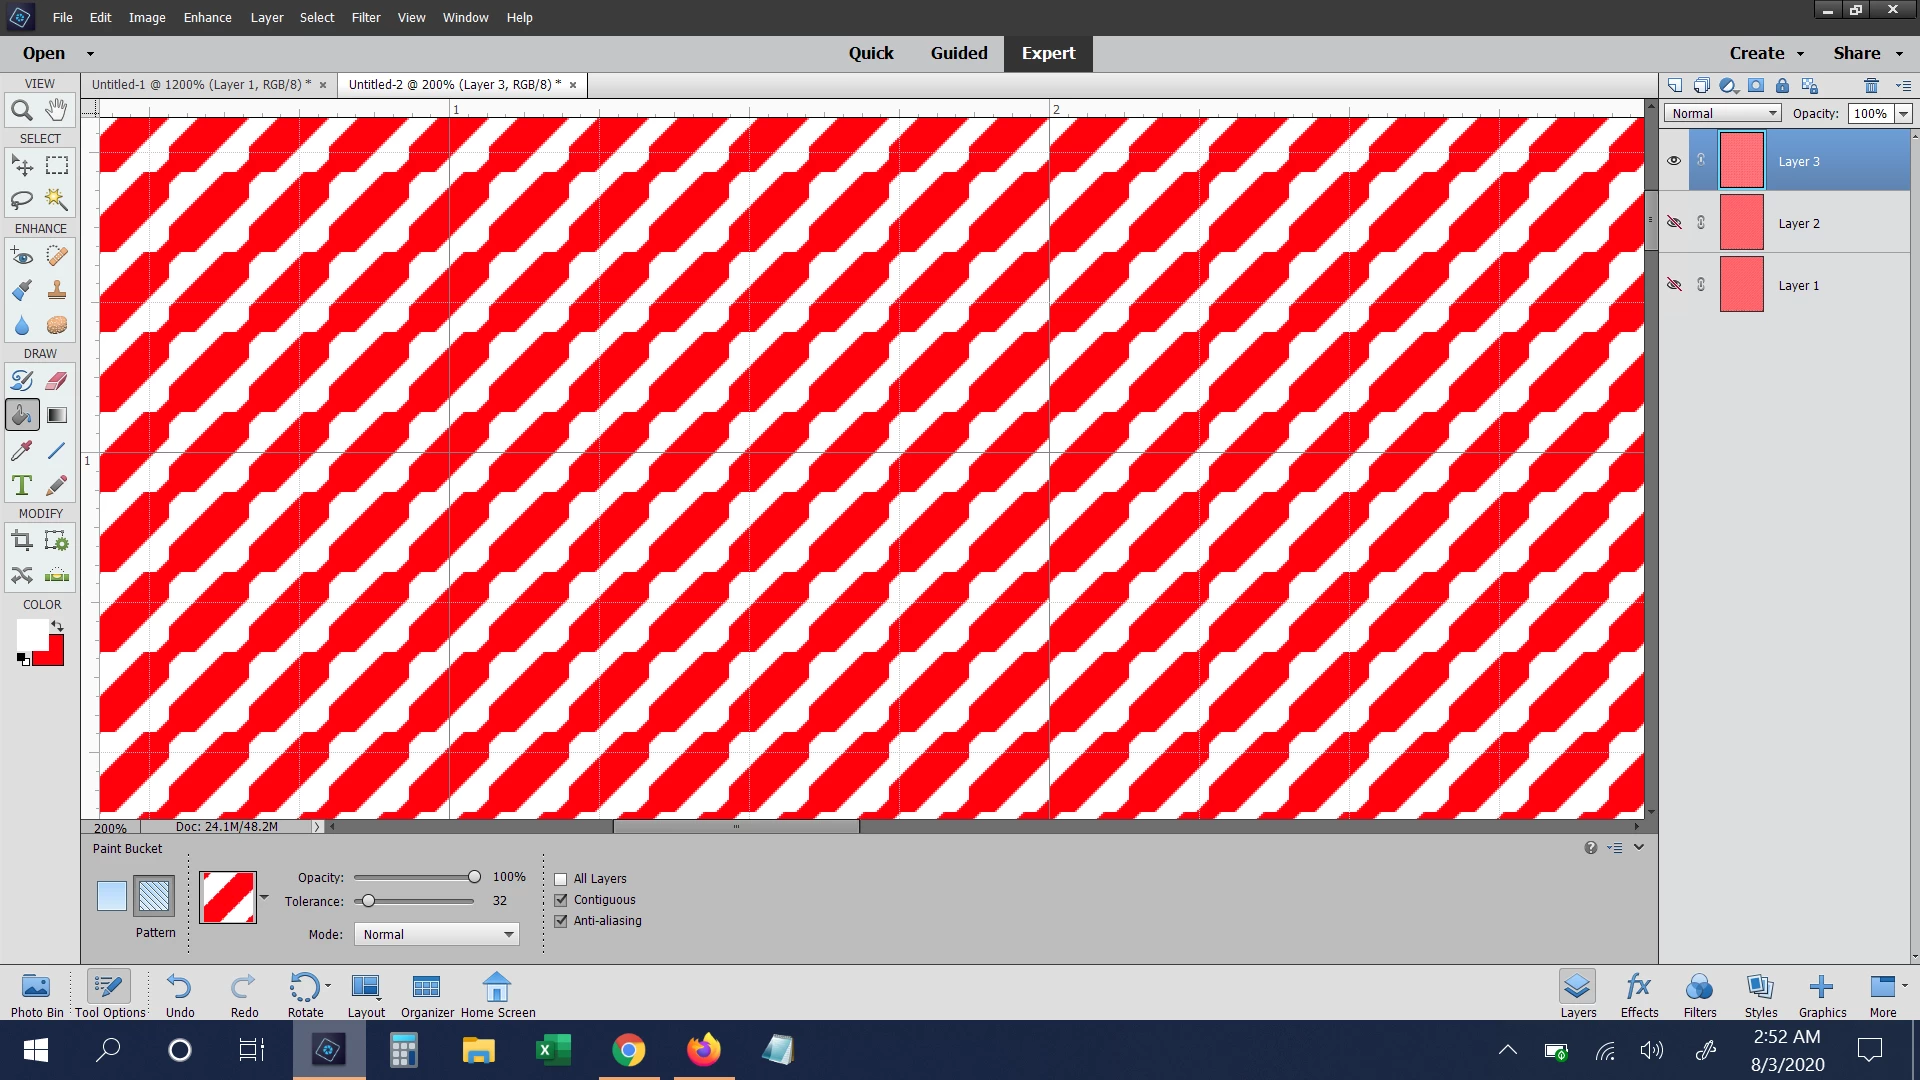Click the Clone Stamp tool
The image size is (1920, 1080).
click(57, 291)
